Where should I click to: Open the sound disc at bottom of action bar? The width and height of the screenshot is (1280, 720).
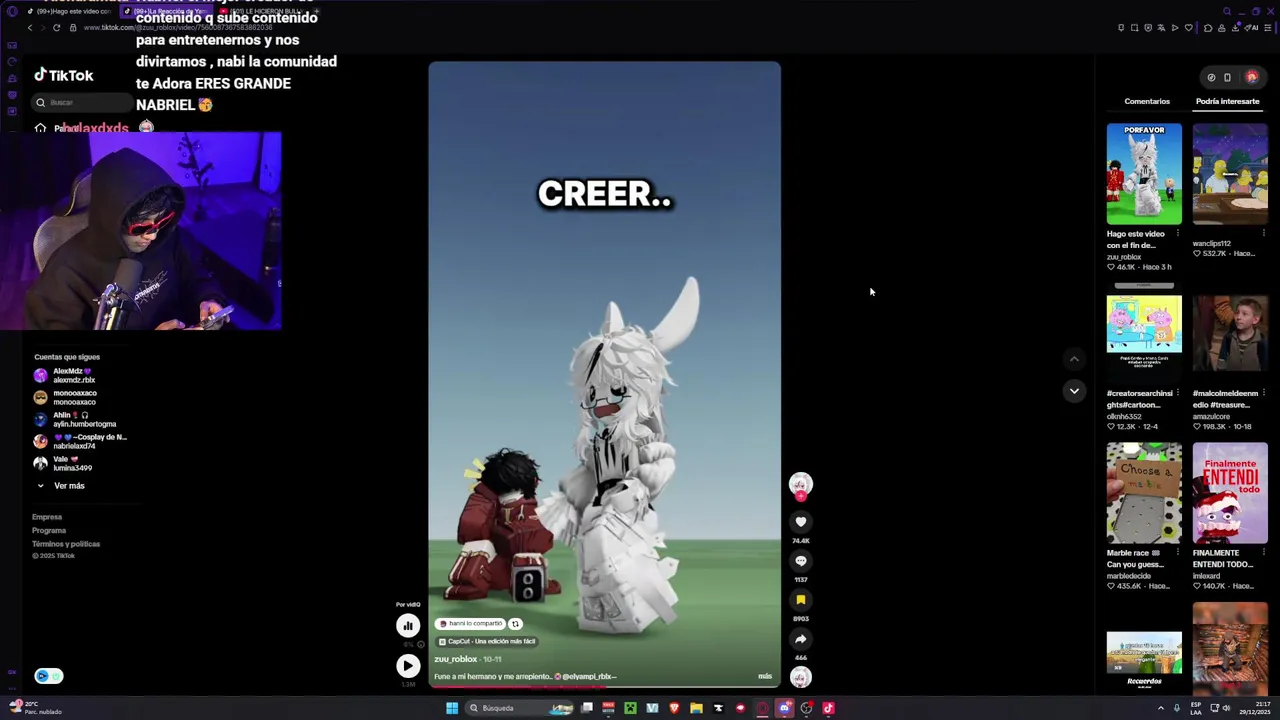(x=800, y=677)
